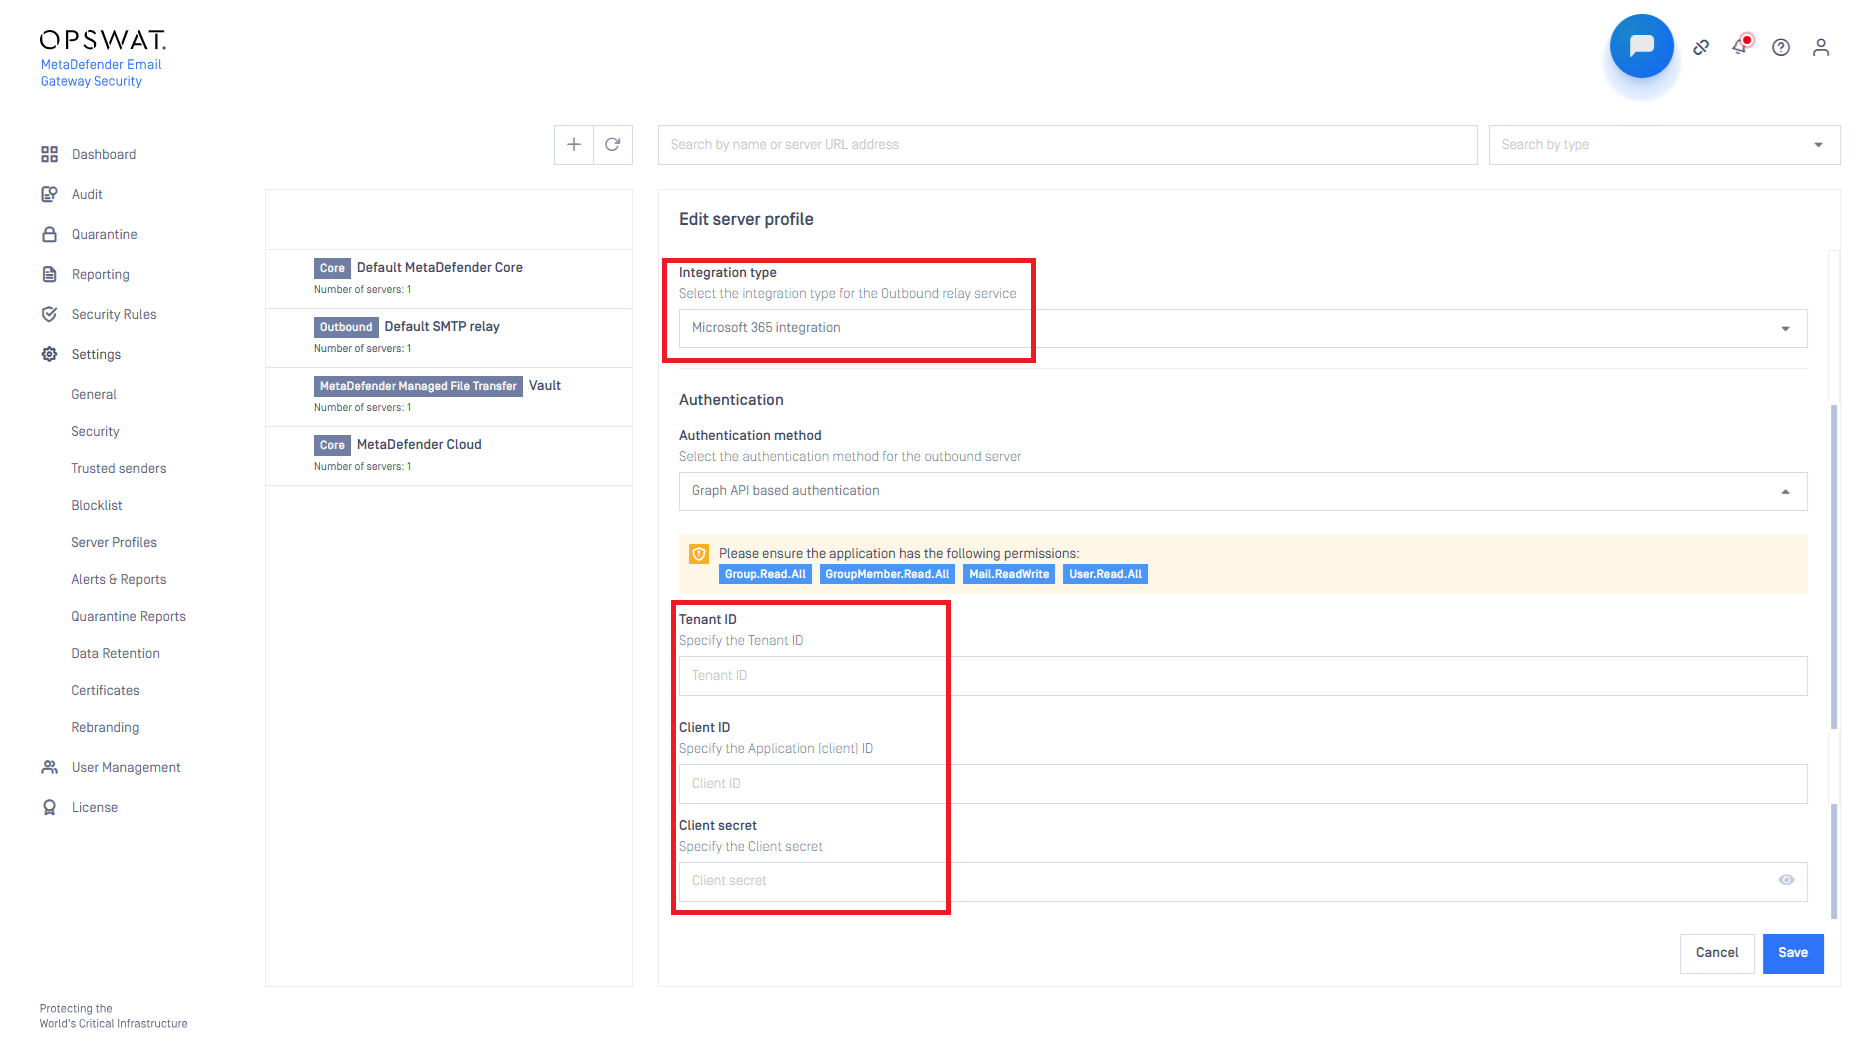
Task: Refresh the server profiles list
Action: tap(613, 145)
